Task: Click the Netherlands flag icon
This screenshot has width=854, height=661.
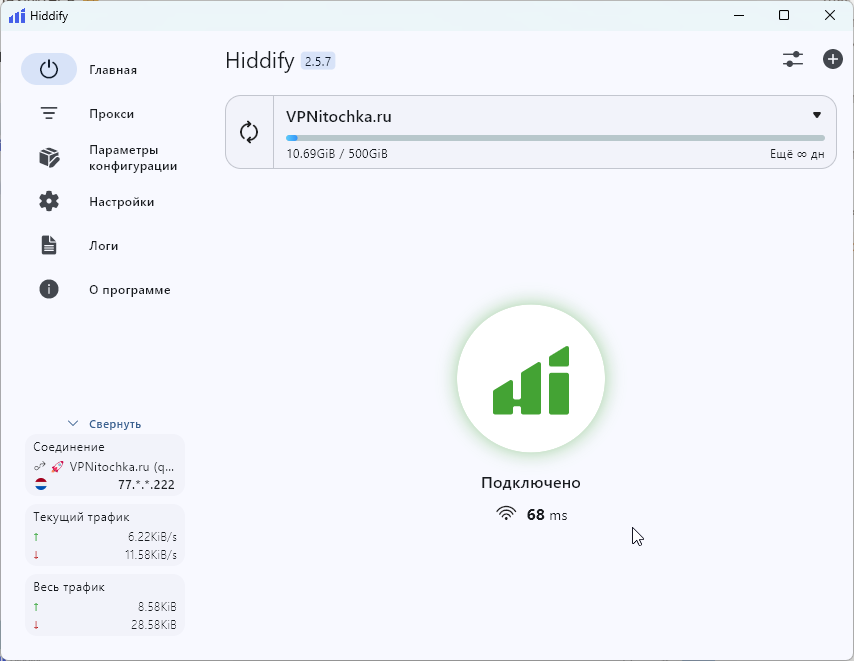Action: point(41,484)
